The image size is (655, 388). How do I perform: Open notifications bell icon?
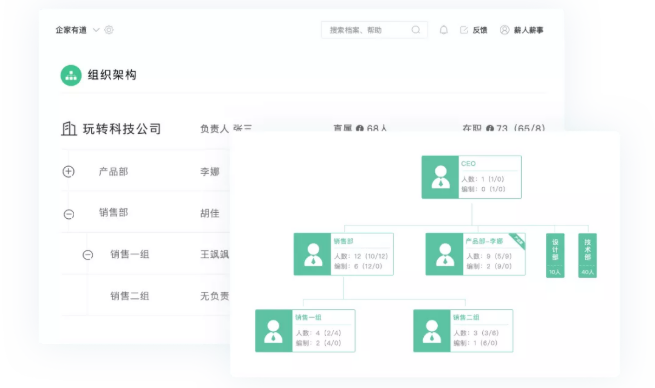tap(444, 30)
